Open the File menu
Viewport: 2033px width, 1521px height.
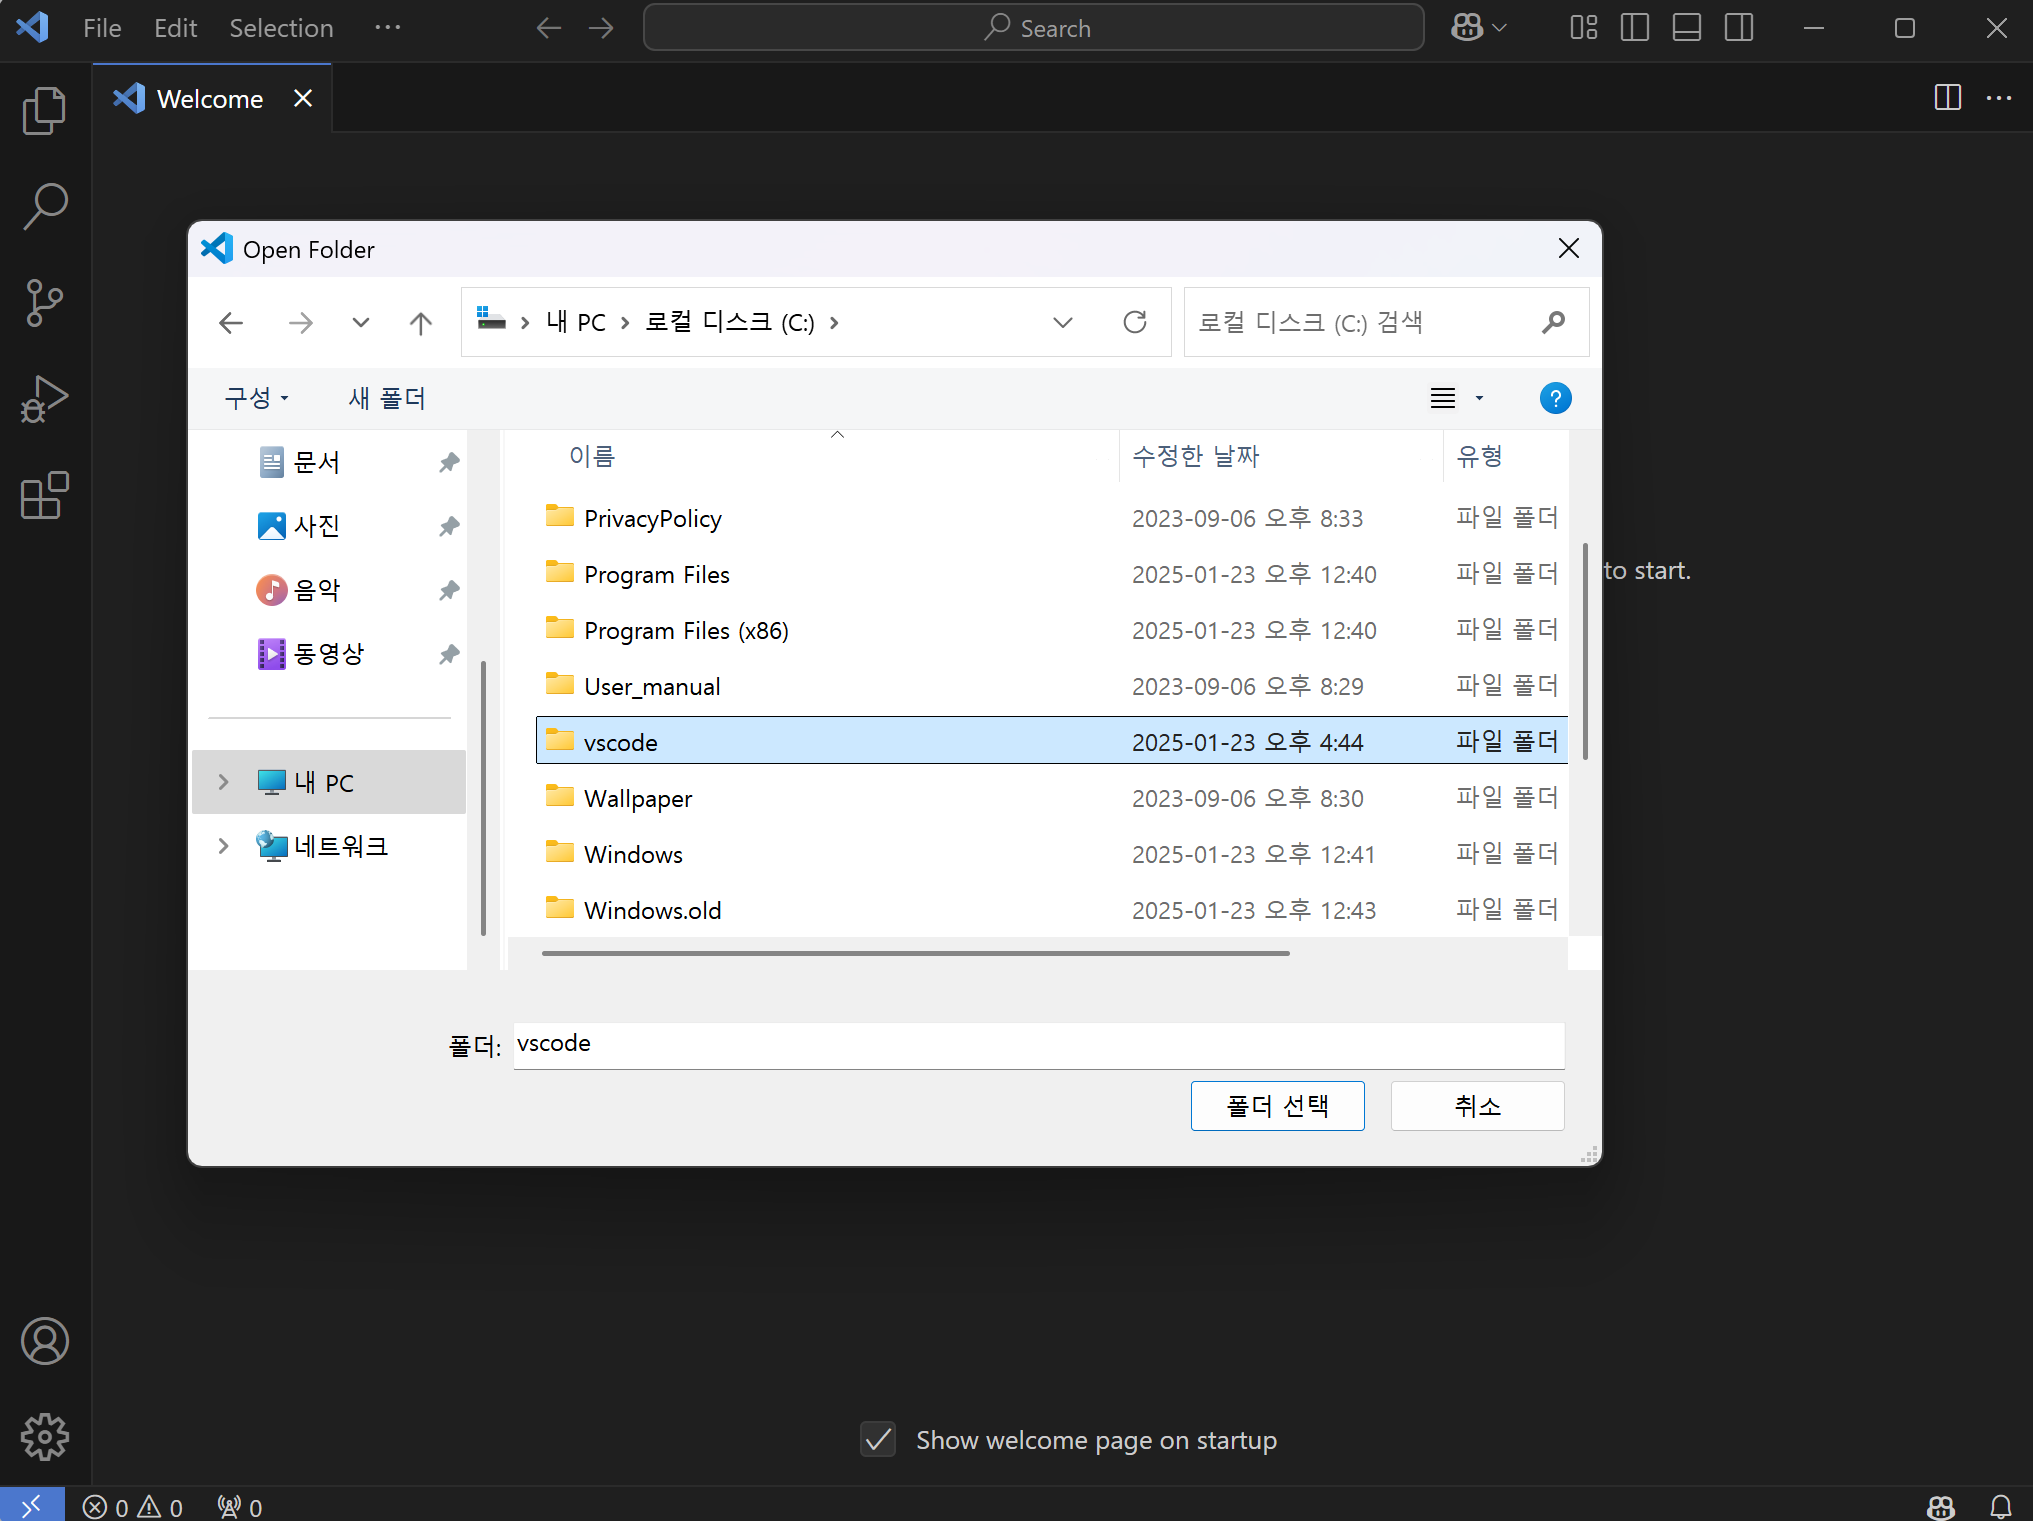click(102, 28)
